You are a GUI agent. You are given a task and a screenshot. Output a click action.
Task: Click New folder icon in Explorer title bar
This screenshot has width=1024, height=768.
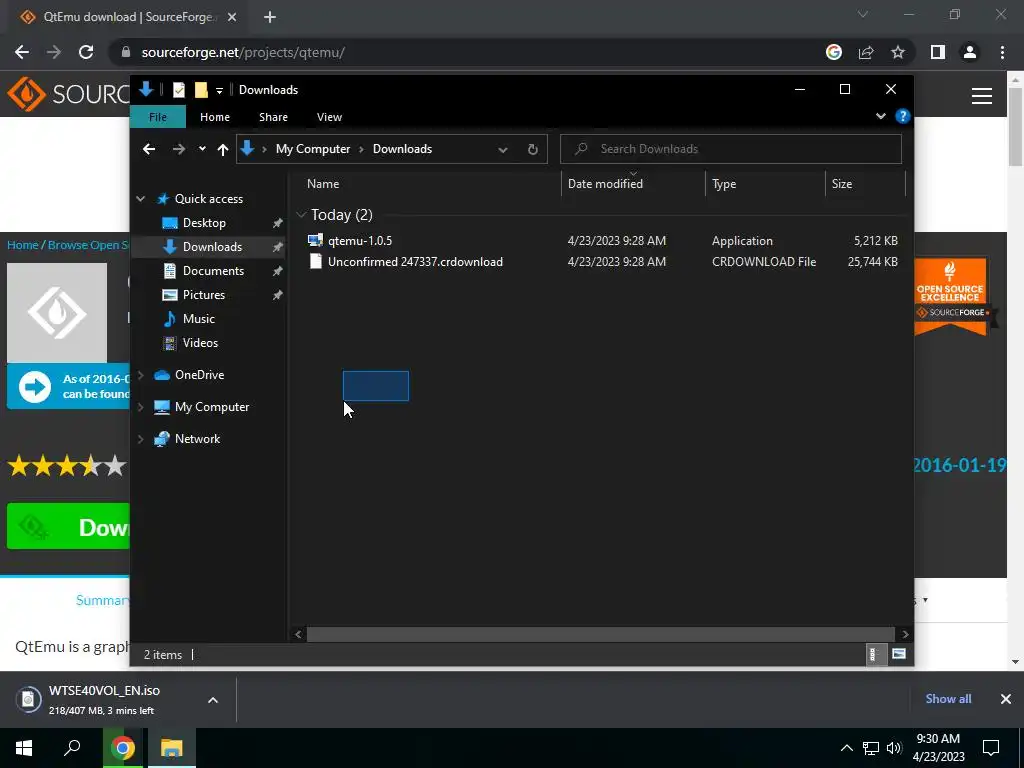[201, 89]
